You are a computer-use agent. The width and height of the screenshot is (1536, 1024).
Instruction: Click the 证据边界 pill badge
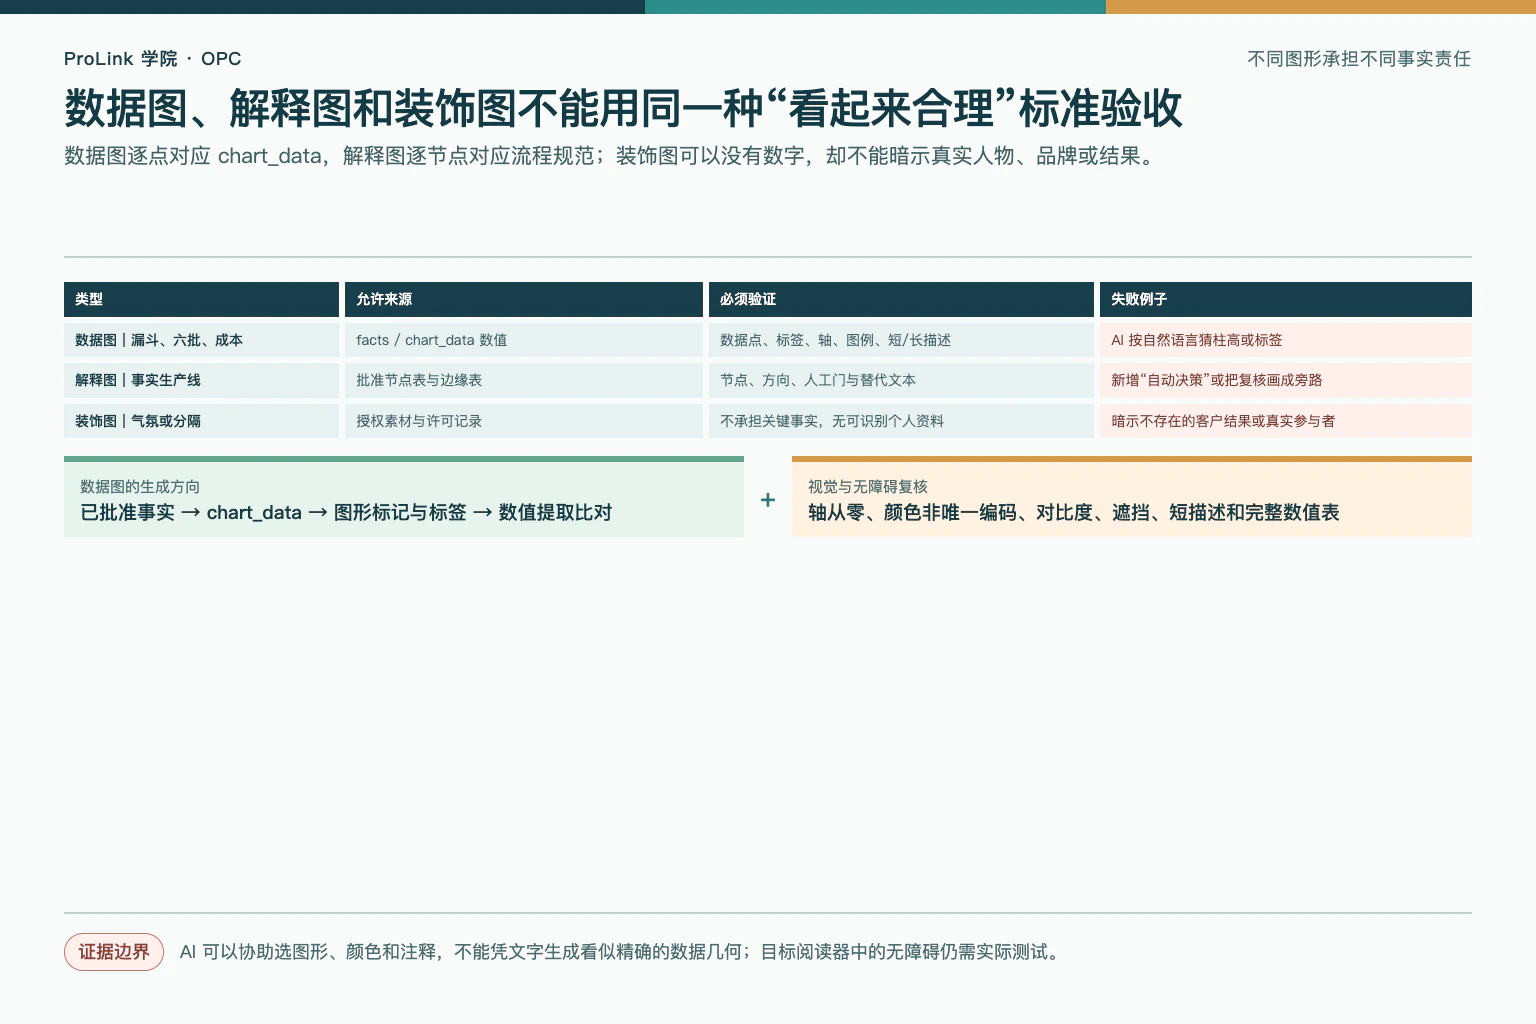point(114,952)
